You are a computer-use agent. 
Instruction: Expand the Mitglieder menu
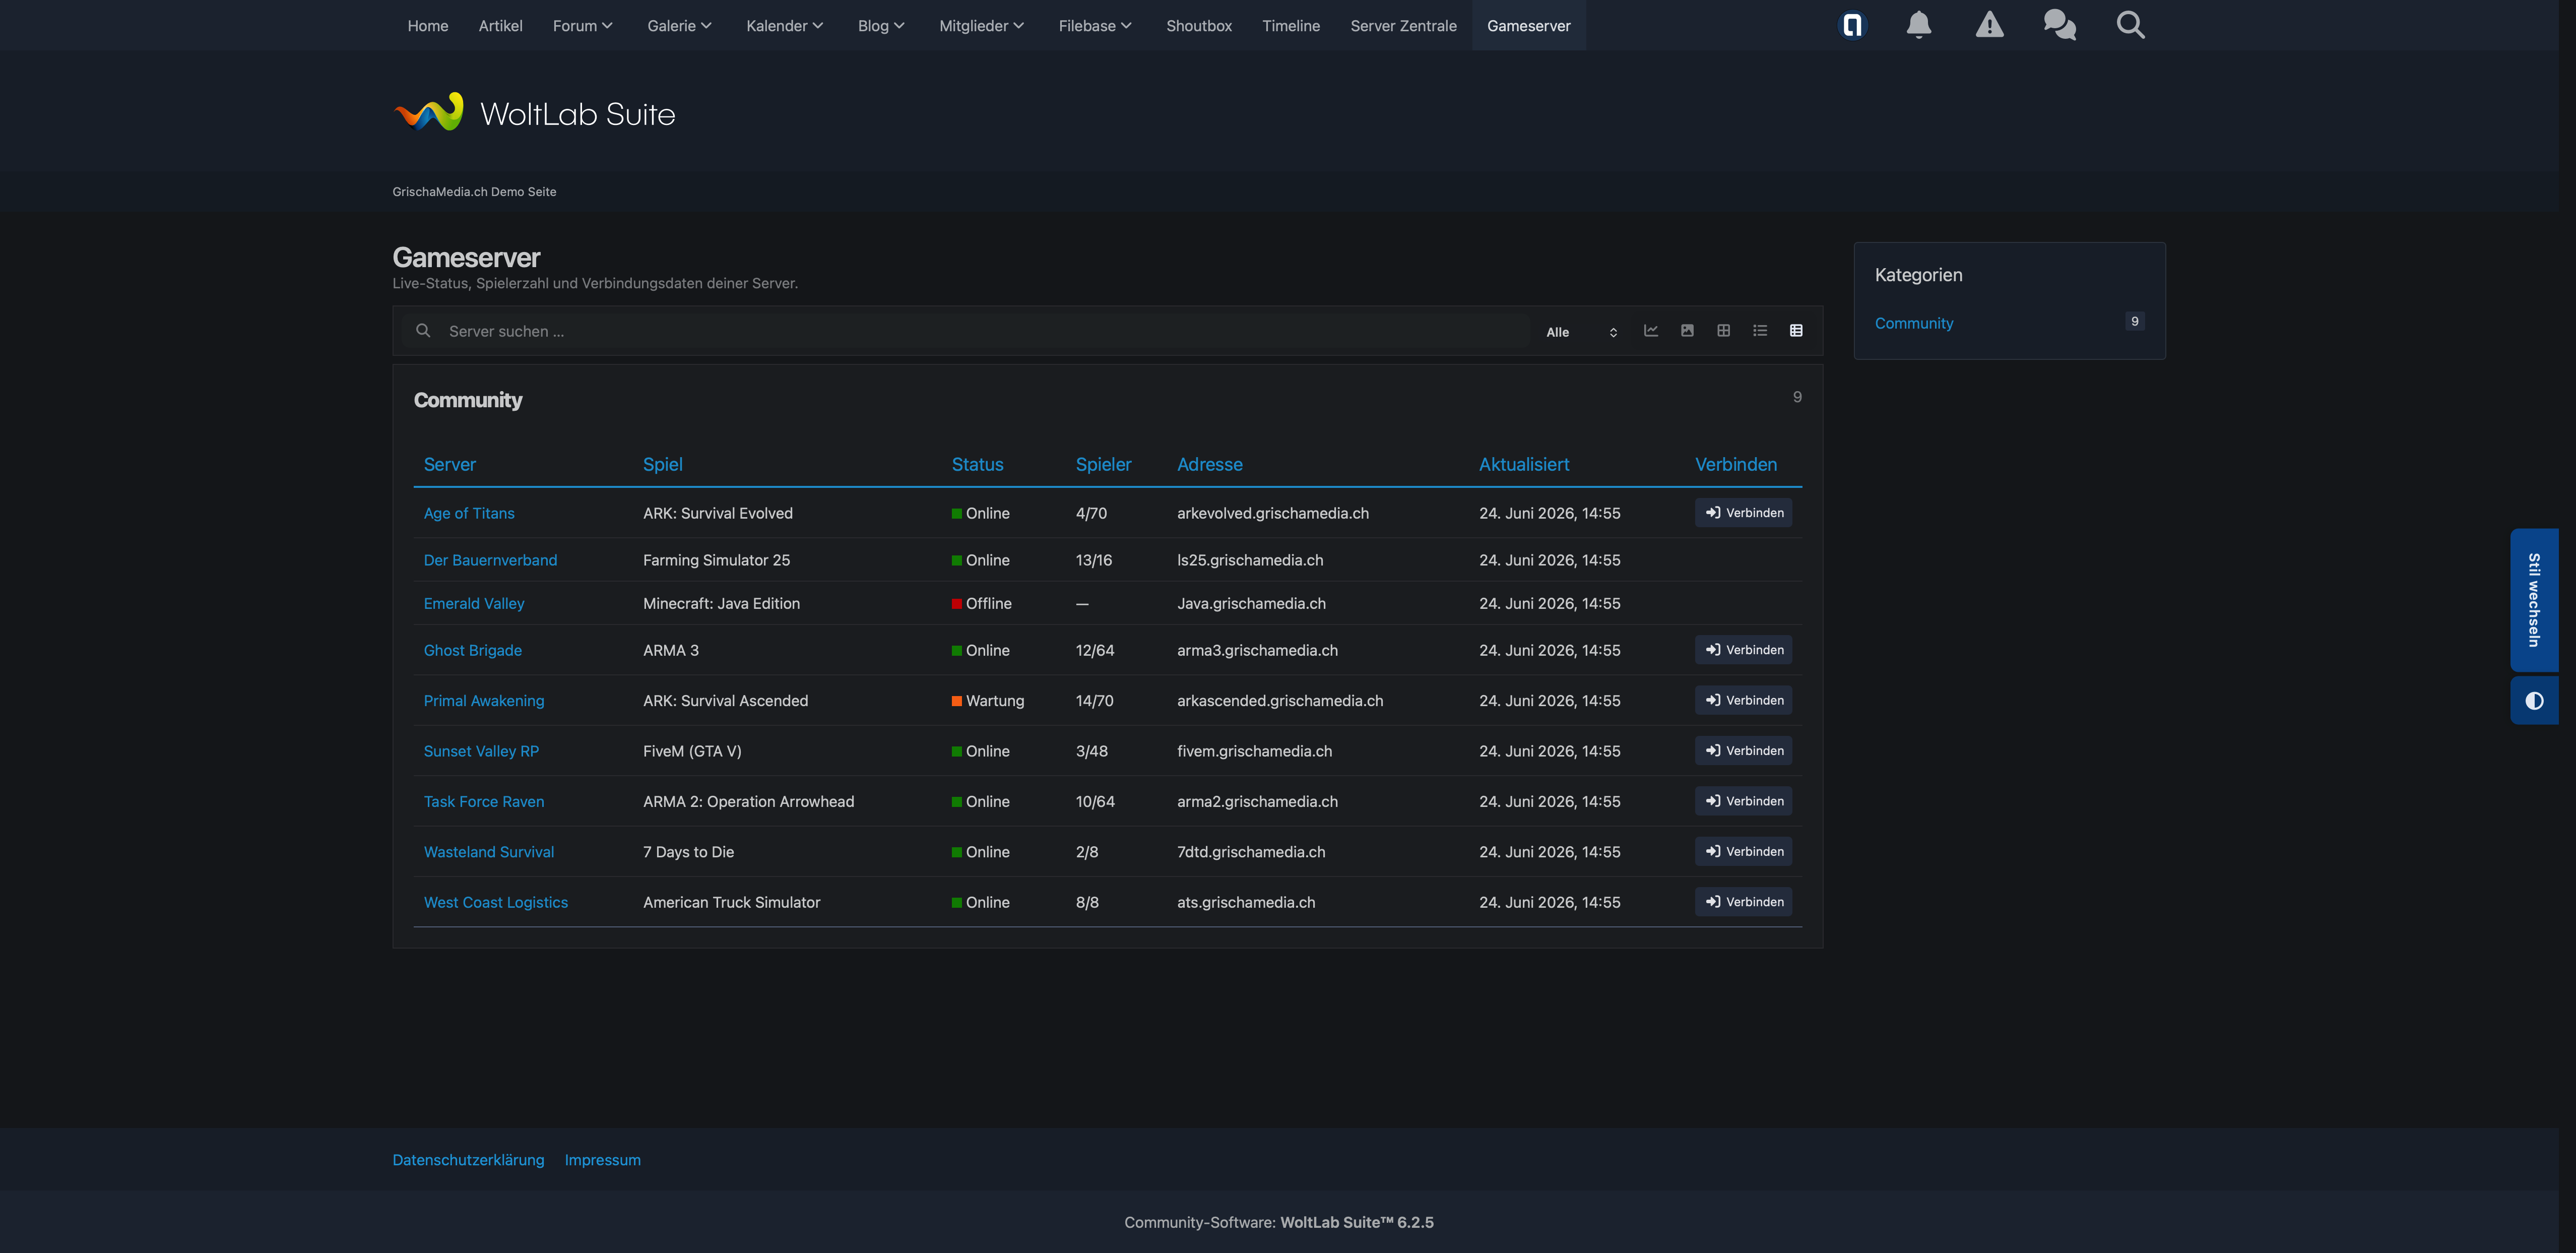pyautogui.click(x=982, y=26)
